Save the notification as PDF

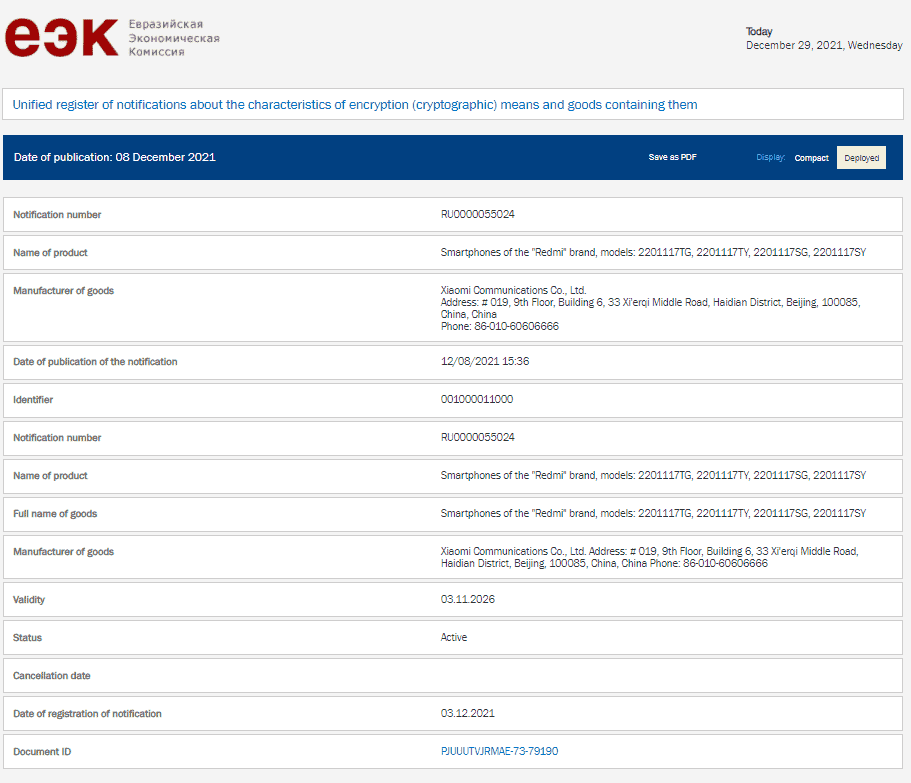point(672,157)
